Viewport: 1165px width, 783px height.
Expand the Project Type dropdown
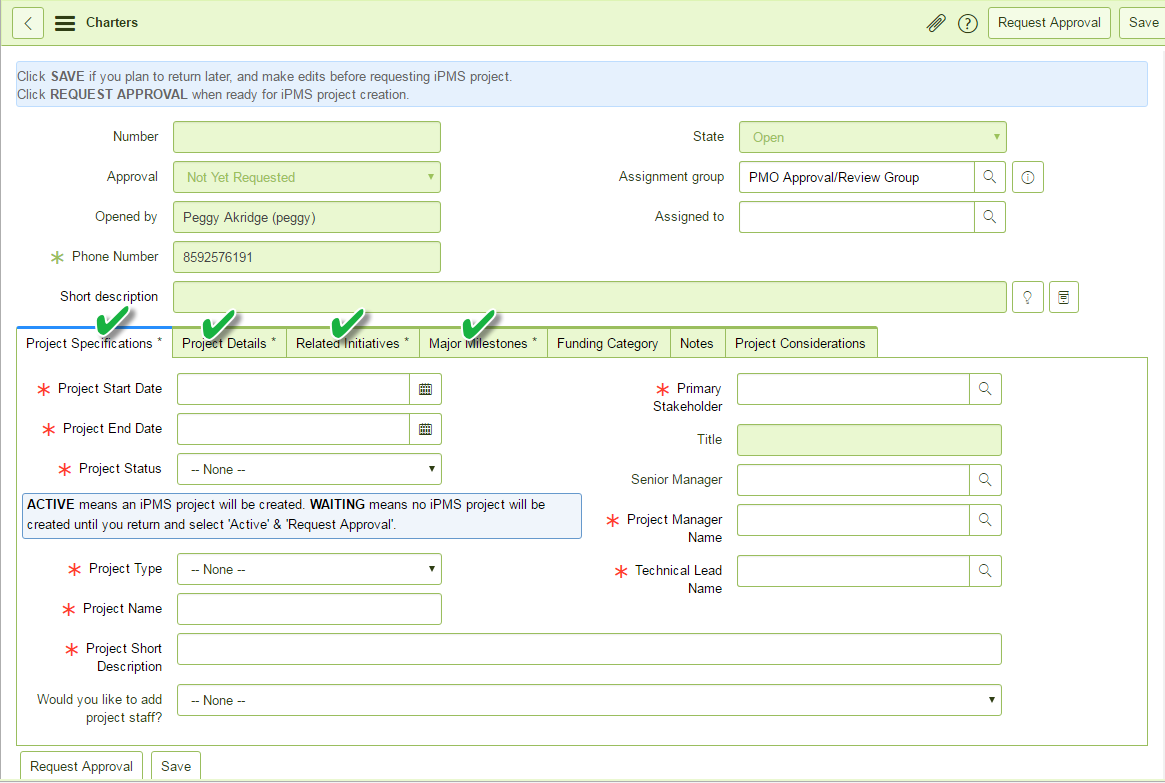pyautogui.click(x=309, y=568)
